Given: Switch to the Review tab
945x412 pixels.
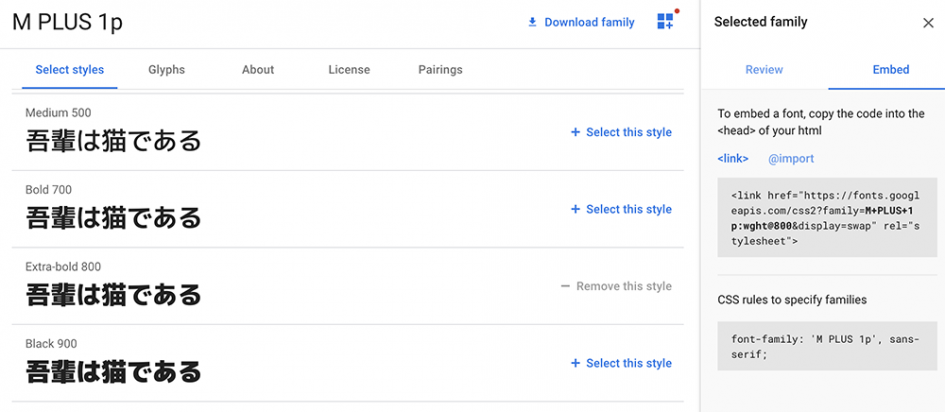Looking at the screenshot, I should pos(764,70).
